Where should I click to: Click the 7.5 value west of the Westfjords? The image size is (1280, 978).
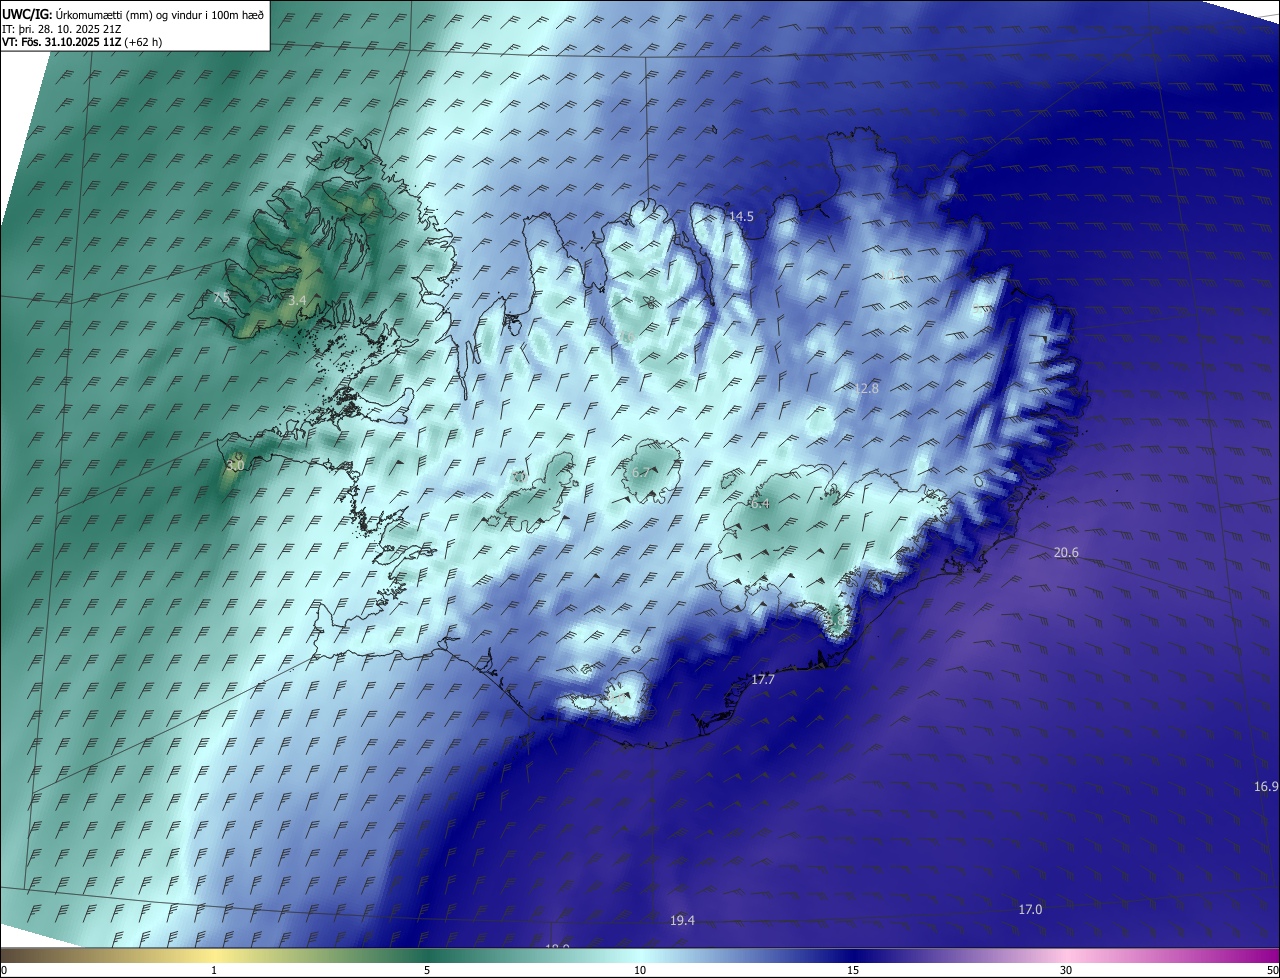(x=222, y=297)
